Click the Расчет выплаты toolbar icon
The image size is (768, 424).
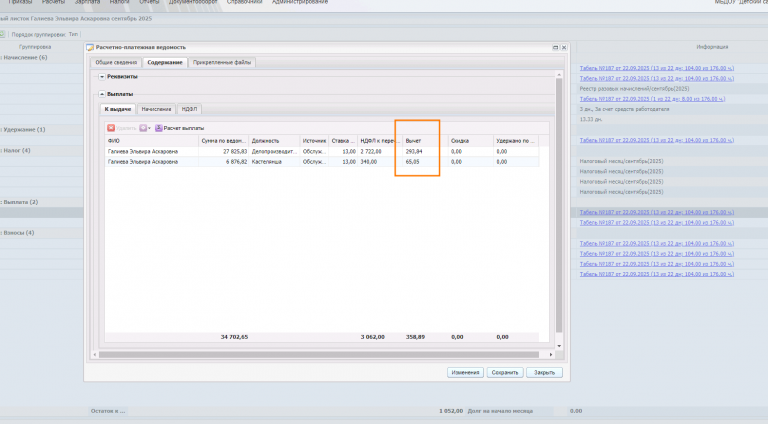click(x=159, y=128)
